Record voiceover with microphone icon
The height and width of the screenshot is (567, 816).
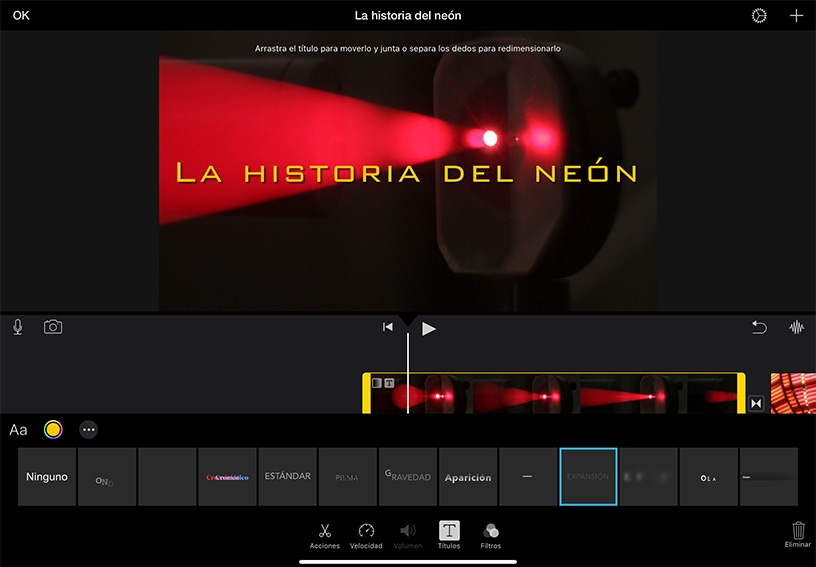click(x=18, y=327)
